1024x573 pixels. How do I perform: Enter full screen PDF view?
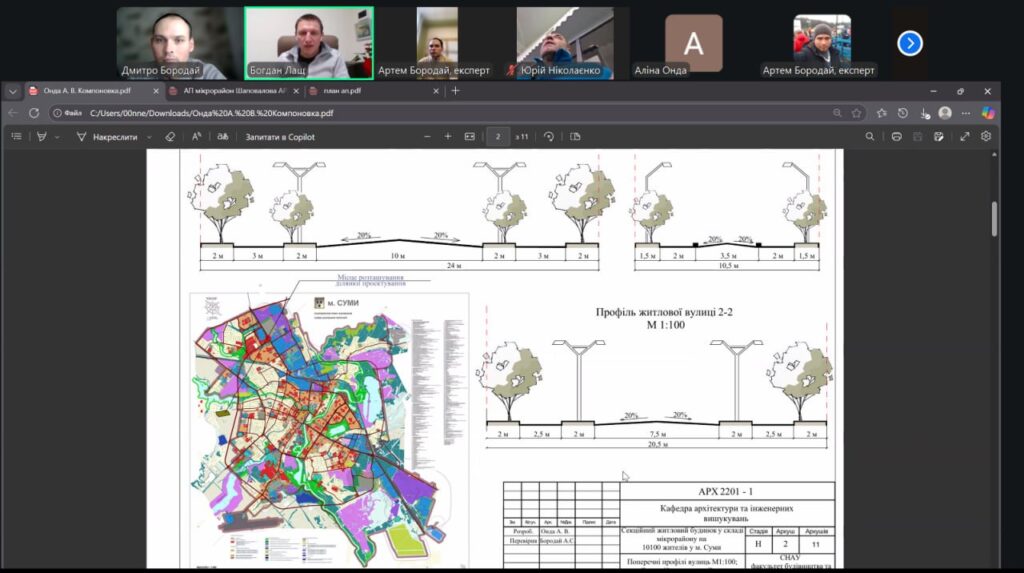click(x=964, y=136)
